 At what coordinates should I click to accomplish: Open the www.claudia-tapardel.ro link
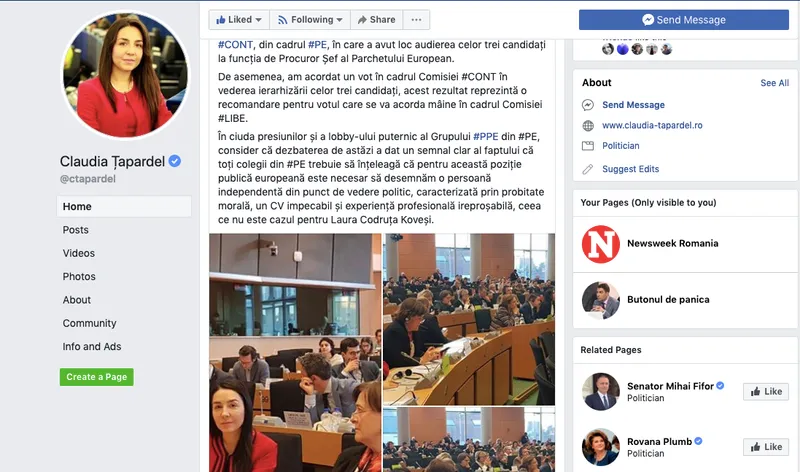pos(652,126)
